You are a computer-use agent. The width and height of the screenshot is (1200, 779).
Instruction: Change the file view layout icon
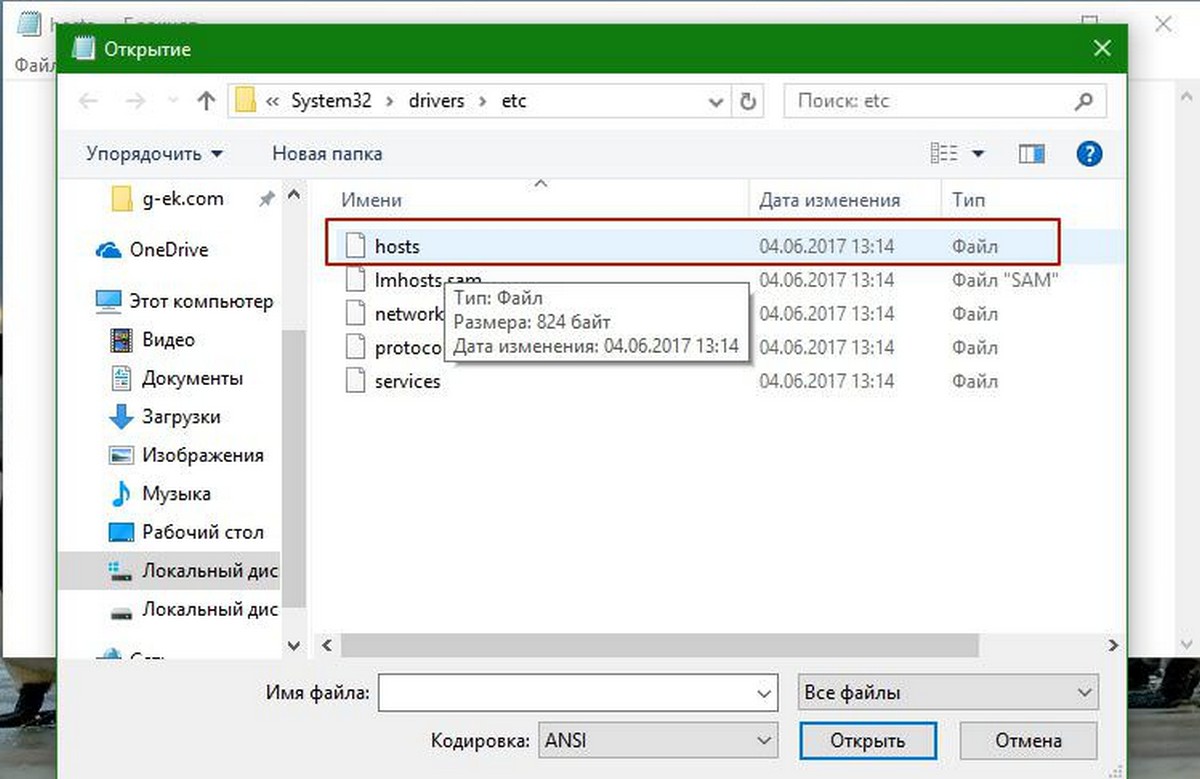click(x=945, y=154)
